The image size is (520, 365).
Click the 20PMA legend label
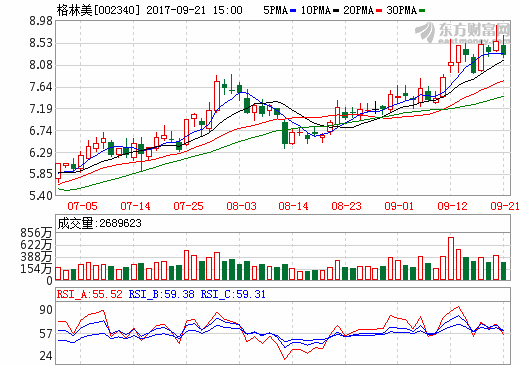pyautogui.click(x=358, y=10)
